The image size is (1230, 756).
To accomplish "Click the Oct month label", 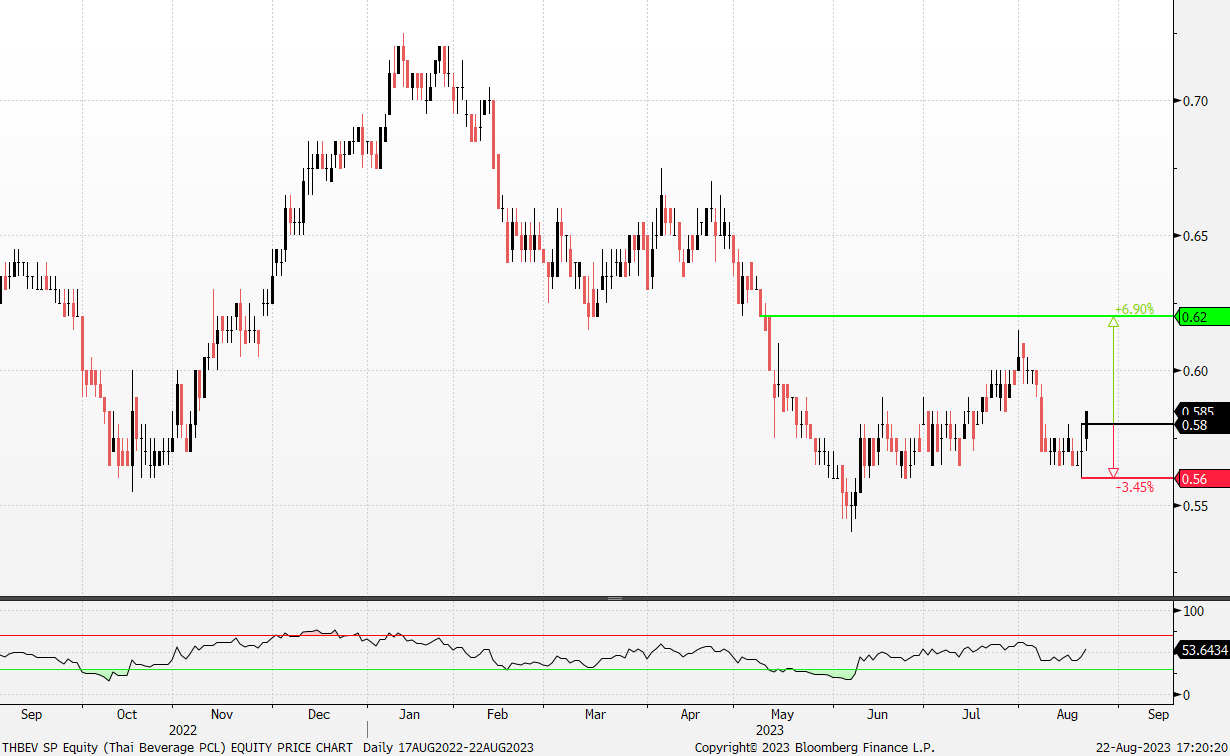I will [x=127, y=715].
